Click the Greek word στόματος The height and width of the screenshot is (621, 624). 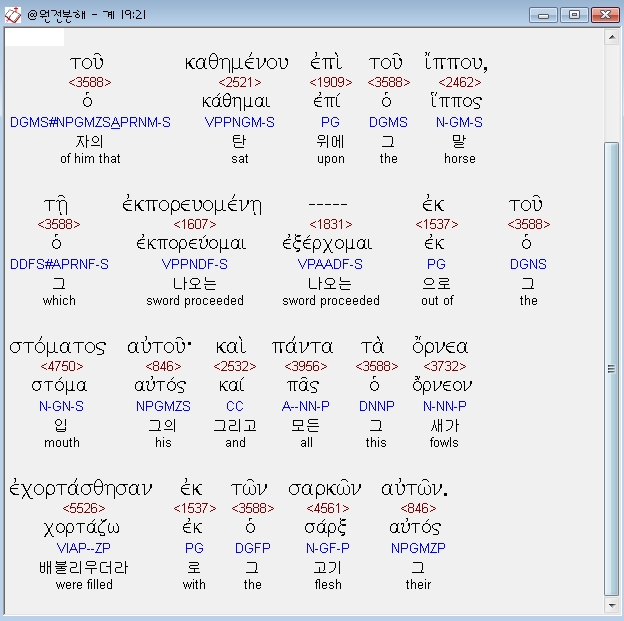pyautogui.click(x=58, y=348)
